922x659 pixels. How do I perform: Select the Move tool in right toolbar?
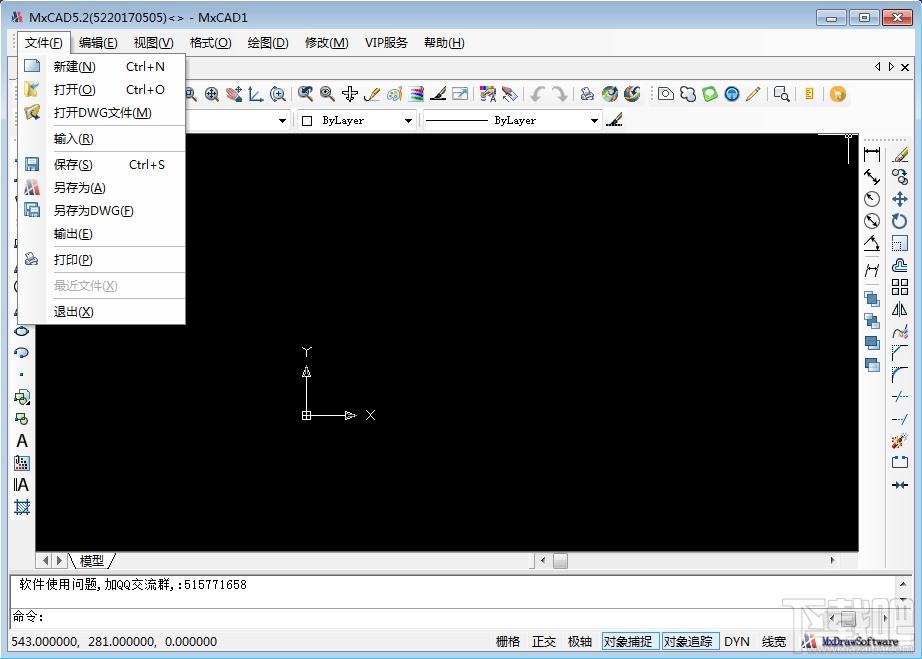coord(900,199)
